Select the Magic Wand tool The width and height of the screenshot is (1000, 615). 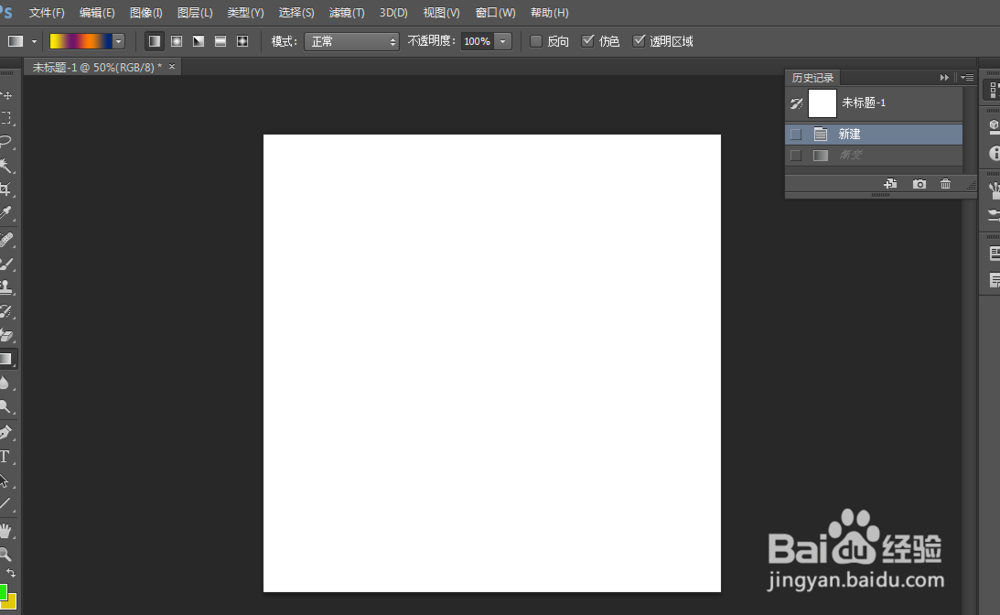pyautogui.click(x=6, y=166)
